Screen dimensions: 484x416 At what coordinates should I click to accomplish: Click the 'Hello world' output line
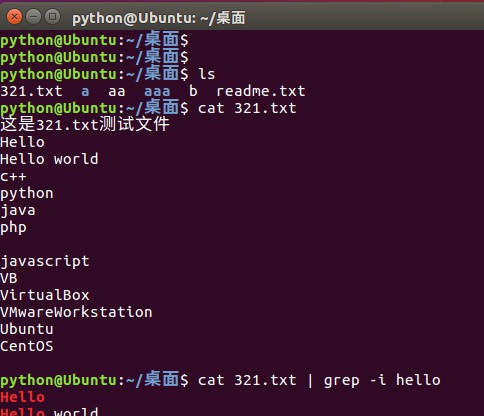click(x=49, y=159)
